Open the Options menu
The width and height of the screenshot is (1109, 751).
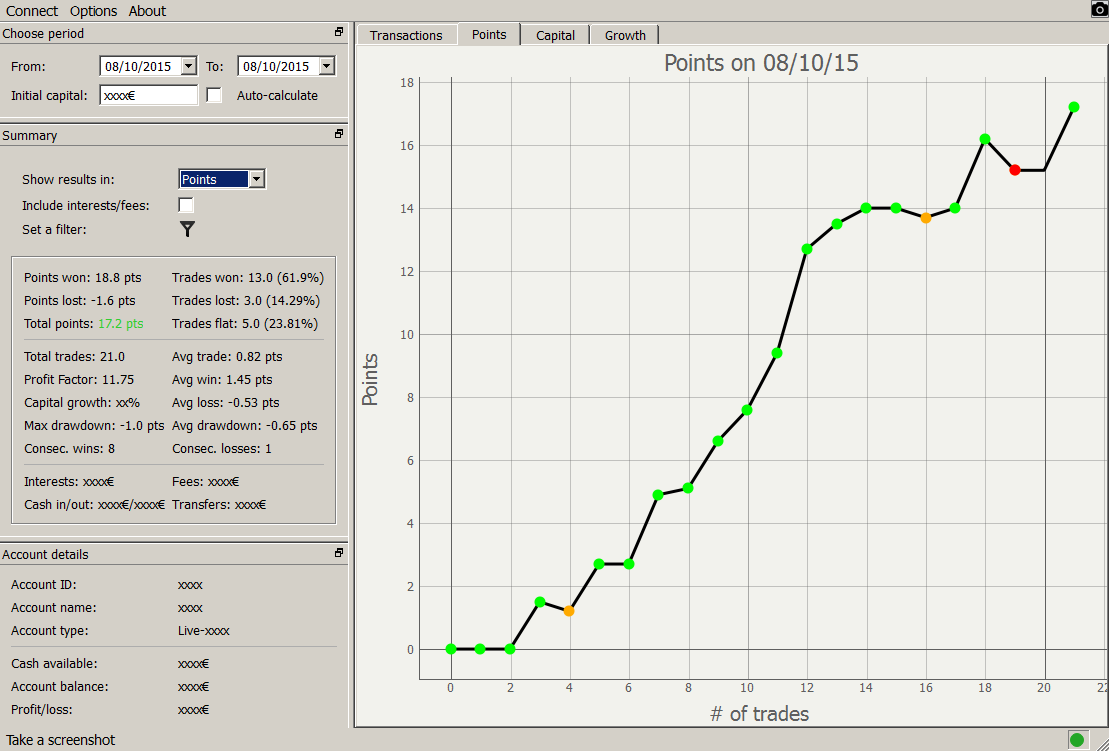click(x=93, y=11)
